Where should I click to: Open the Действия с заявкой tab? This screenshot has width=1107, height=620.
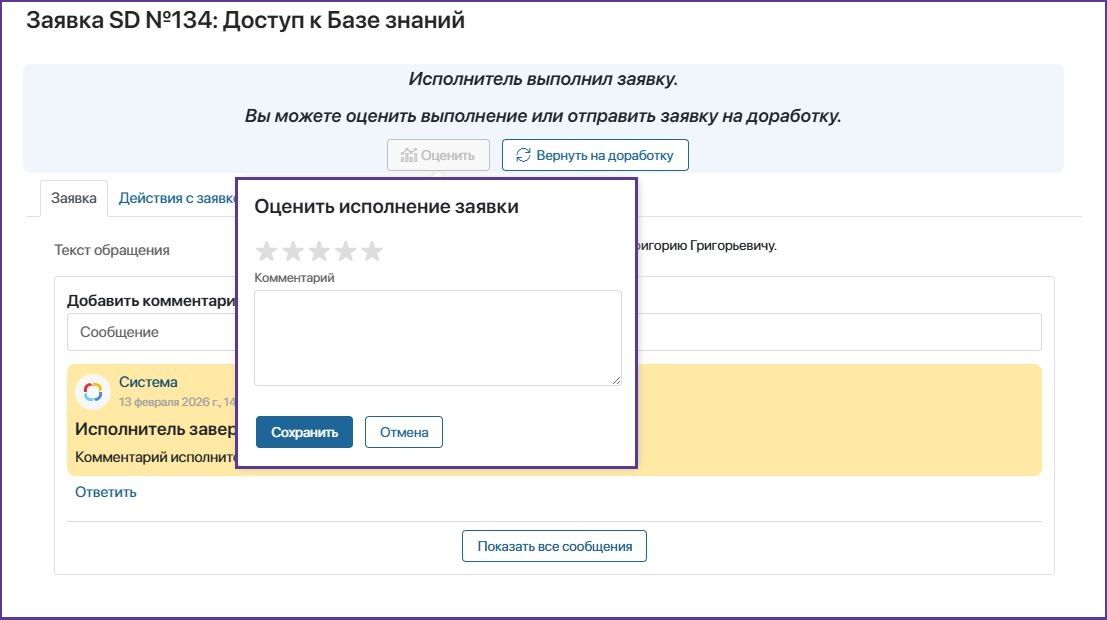176,198
